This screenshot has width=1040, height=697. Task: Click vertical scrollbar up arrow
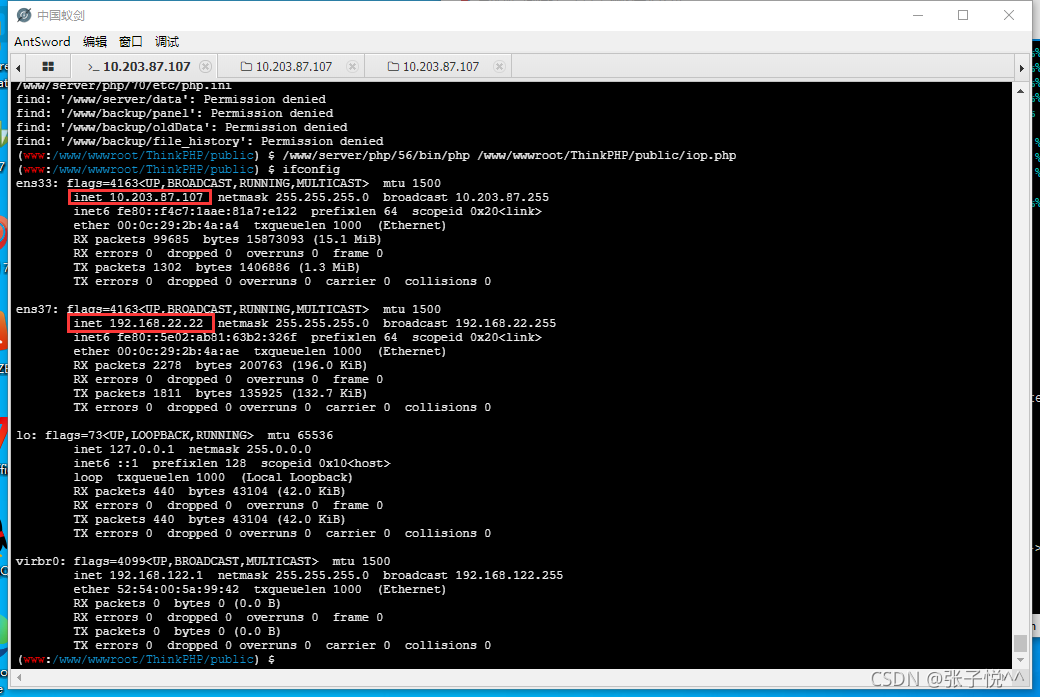click(1020, 90)
